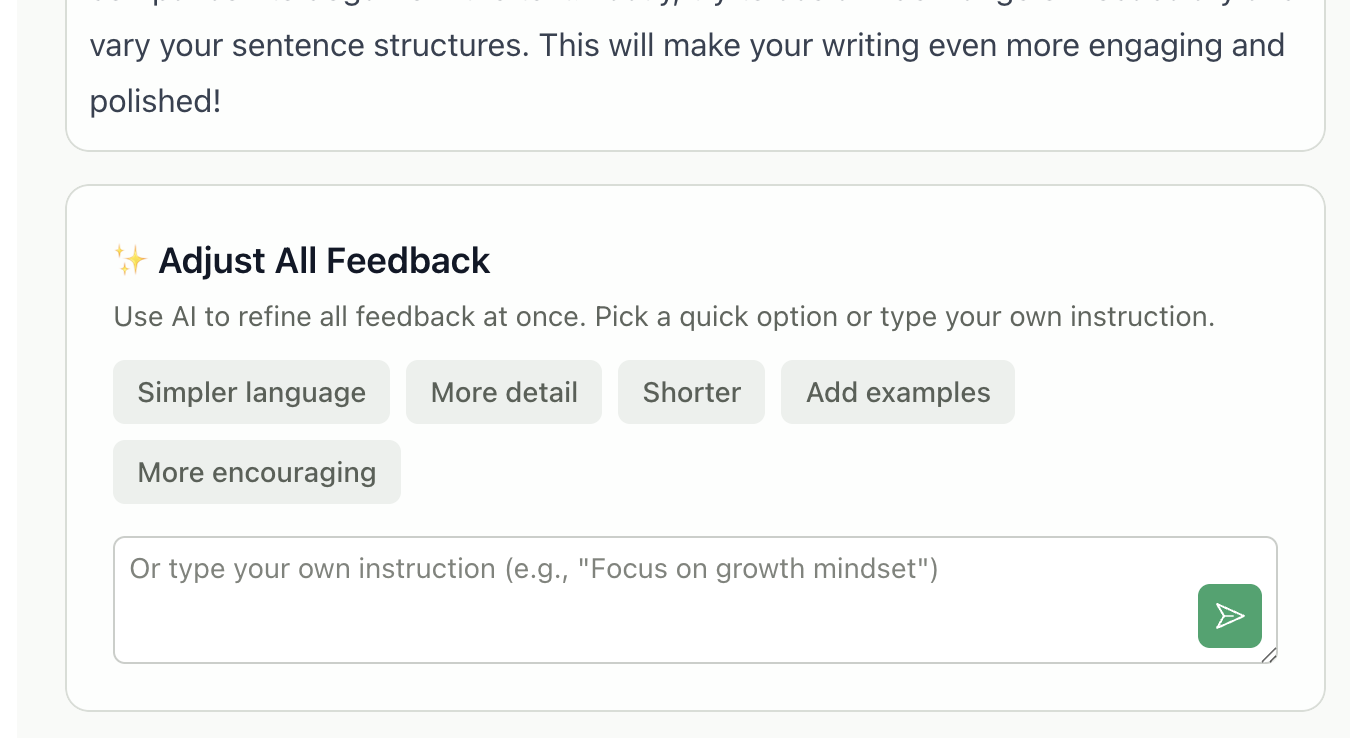Apply the More detail adjustment
The height and width of the screenshot is (738, 1350).
click(x=503, y=392)
